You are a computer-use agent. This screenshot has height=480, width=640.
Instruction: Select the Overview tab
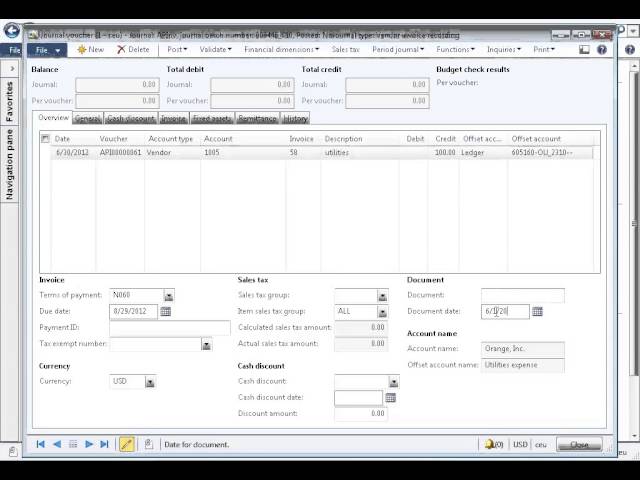click(53, 118)
